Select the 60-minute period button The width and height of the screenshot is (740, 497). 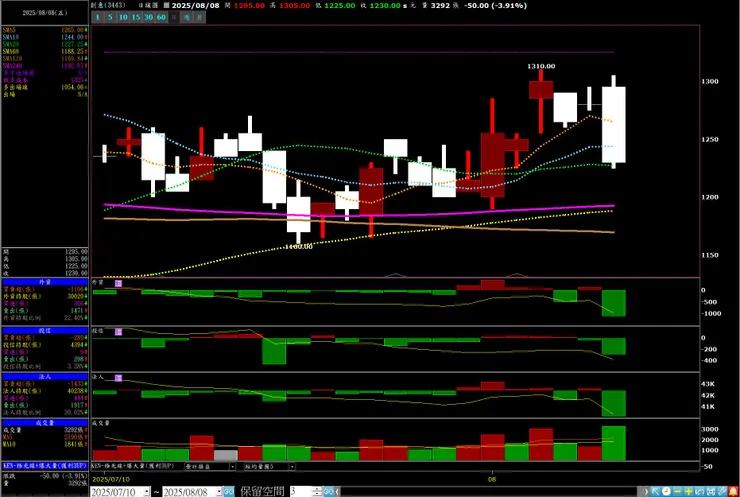[161, 17]
